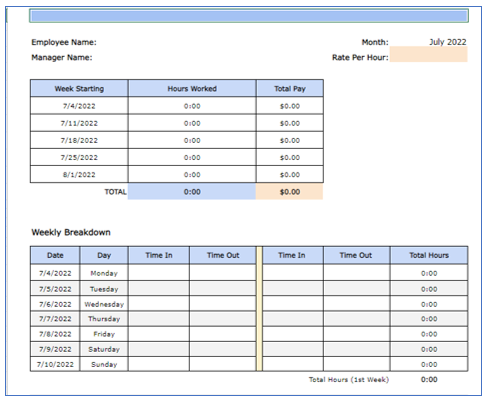This screenshot has width=487, height=402.
Task: Select the blue TOTAL hours cell
Action: (192, 192)
